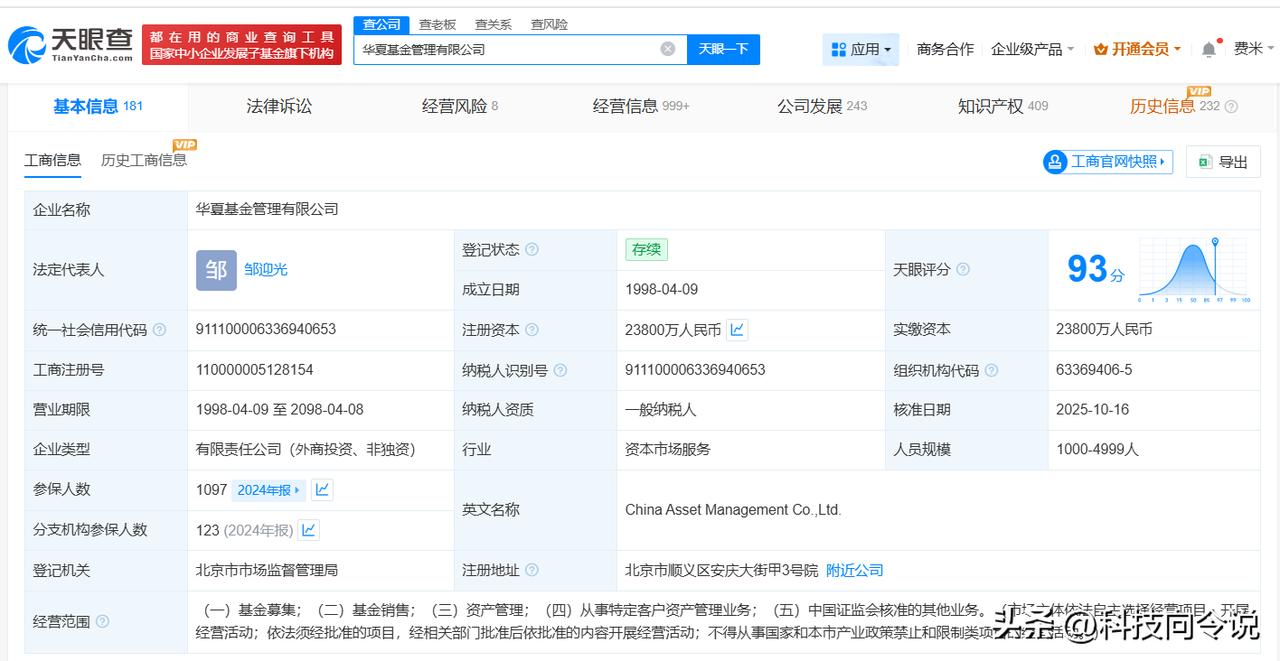Click the registration number 110000005128154
The width and height of the screenshot is (1280, 661).
pos(255,370)
